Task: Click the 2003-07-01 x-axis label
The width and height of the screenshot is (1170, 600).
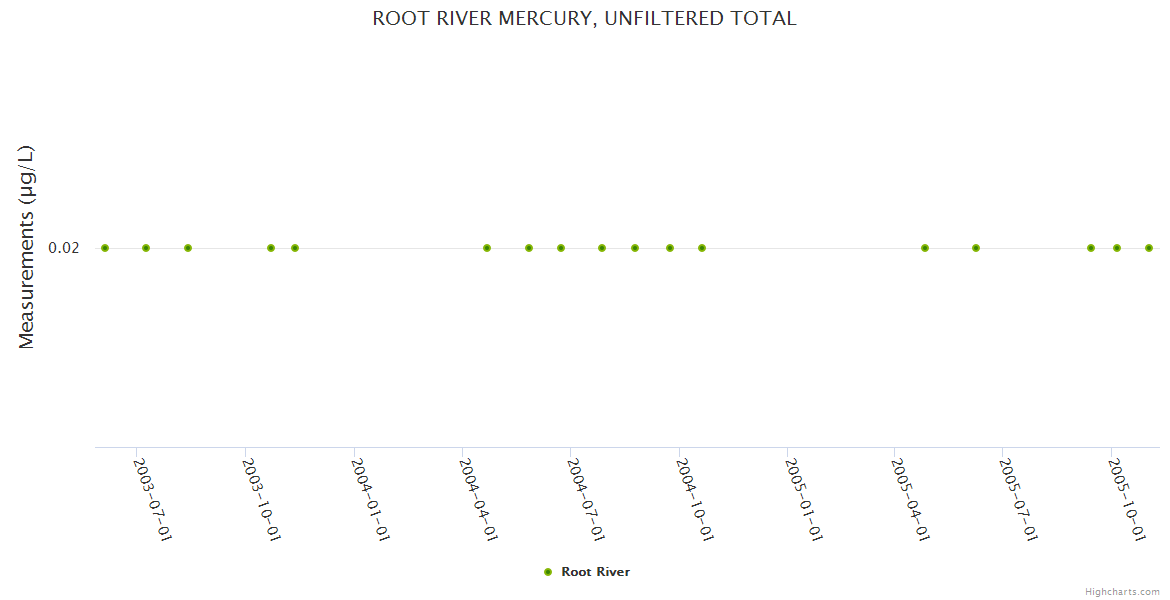Action: 153,499
